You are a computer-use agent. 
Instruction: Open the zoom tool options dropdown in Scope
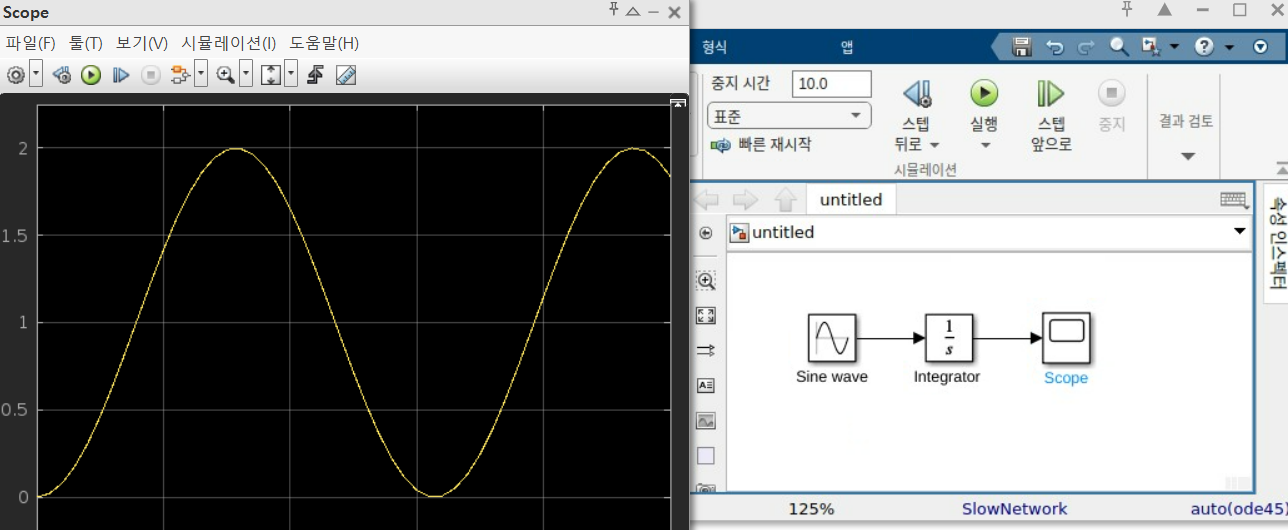(246, 74)
